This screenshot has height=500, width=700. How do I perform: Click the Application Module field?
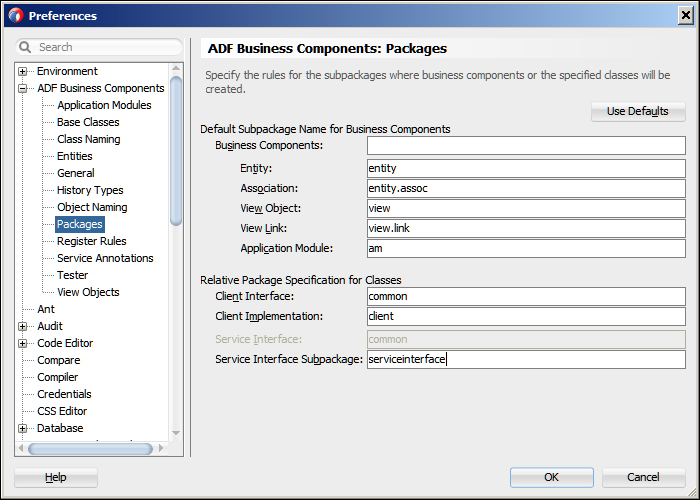526,249
